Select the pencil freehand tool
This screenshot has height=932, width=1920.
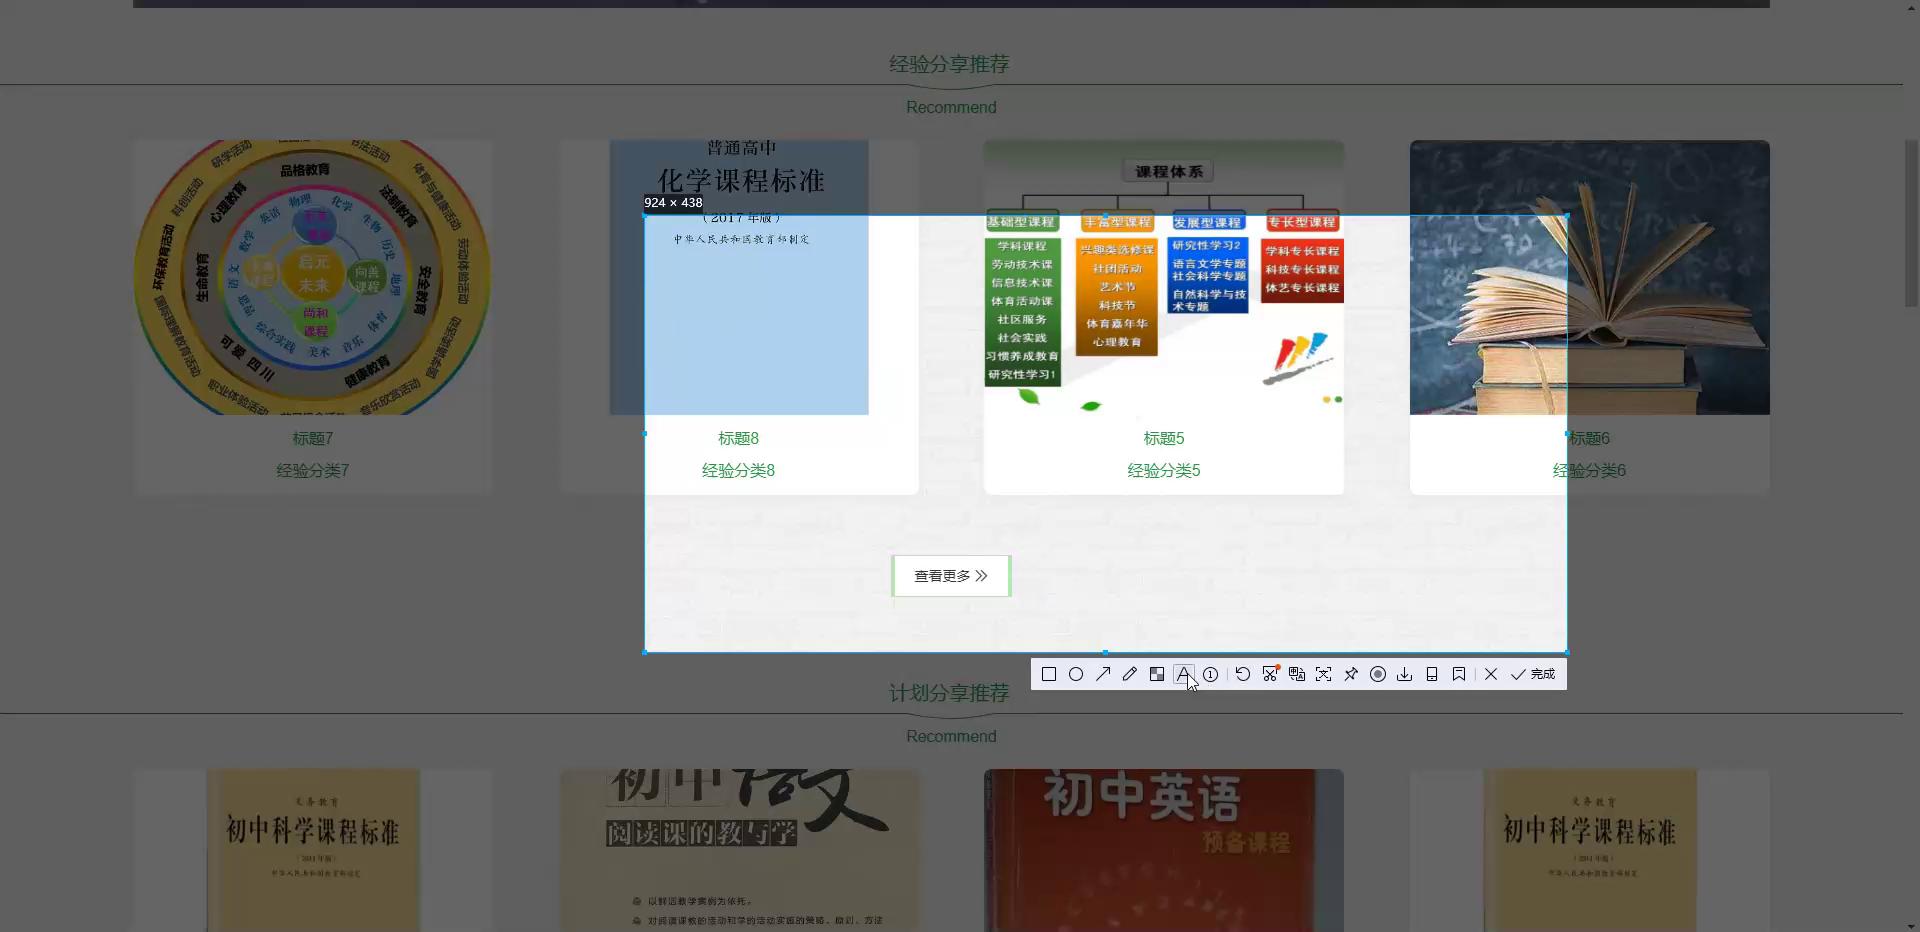tap(1130, 674)
